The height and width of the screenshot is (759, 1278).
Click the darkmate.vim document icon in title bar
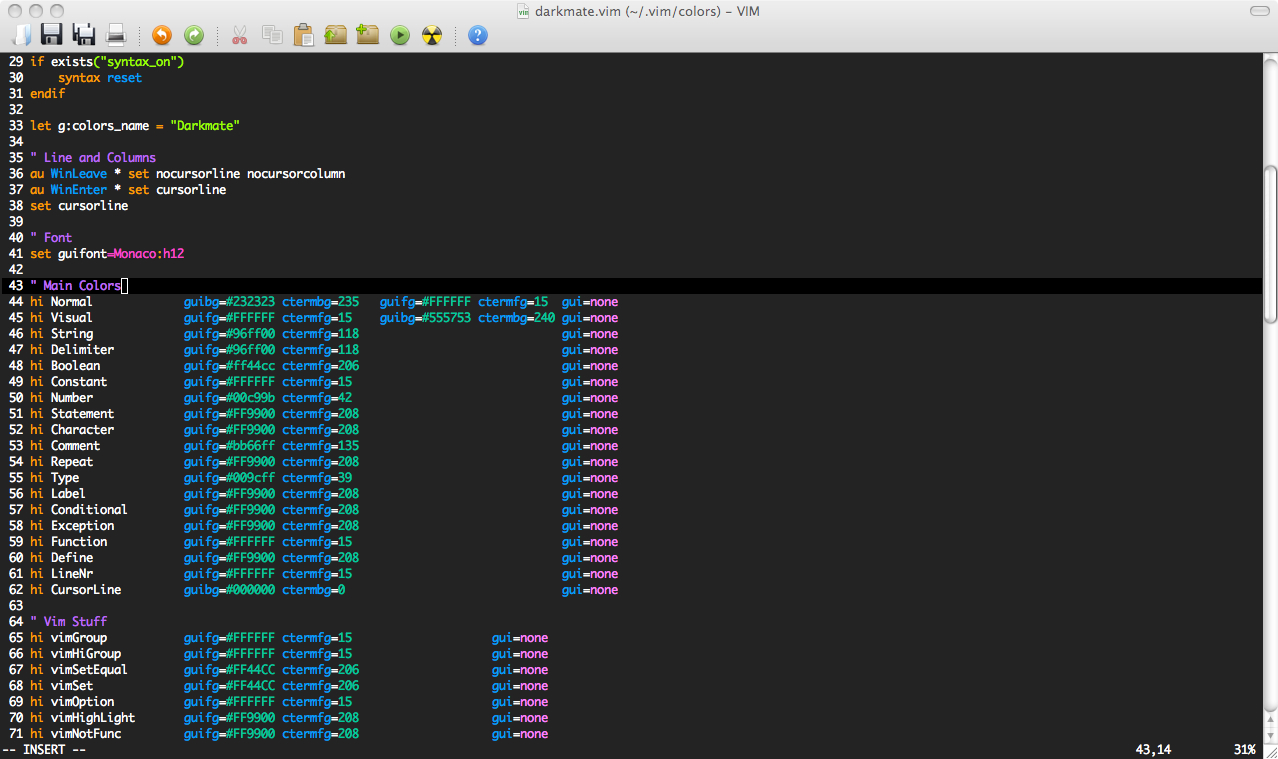[523, 11]
